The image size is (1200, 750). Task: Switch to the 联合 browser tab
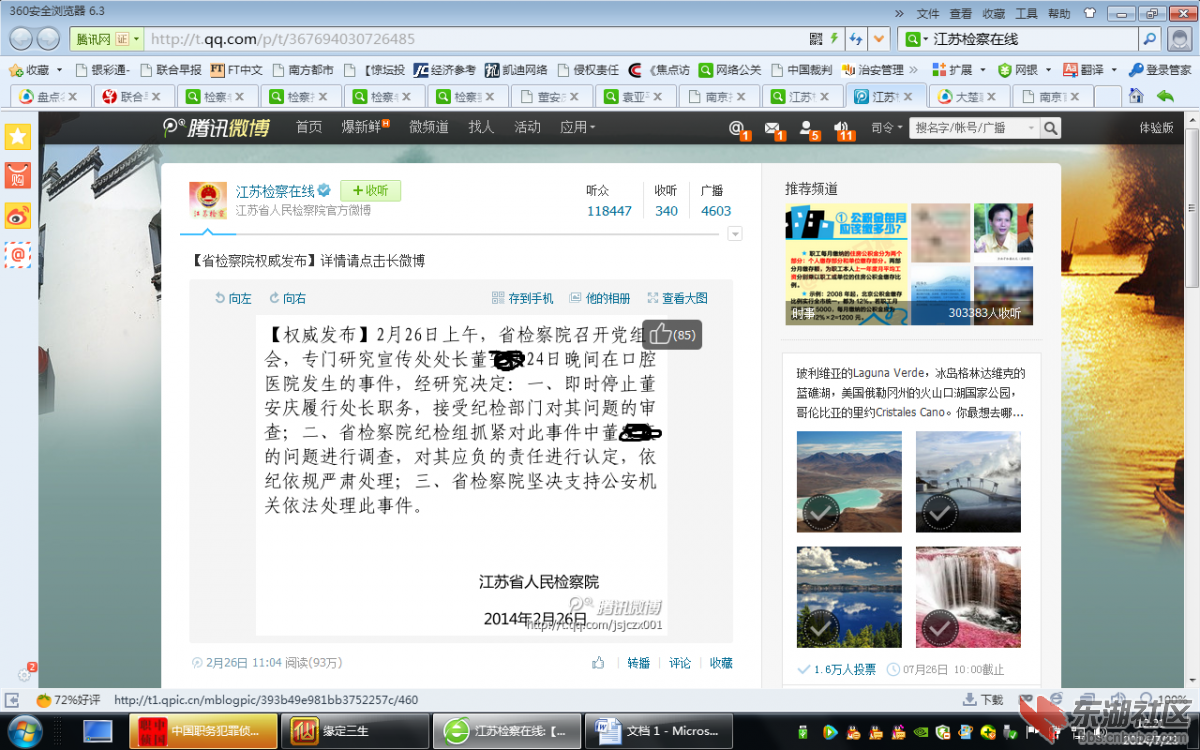134,97
